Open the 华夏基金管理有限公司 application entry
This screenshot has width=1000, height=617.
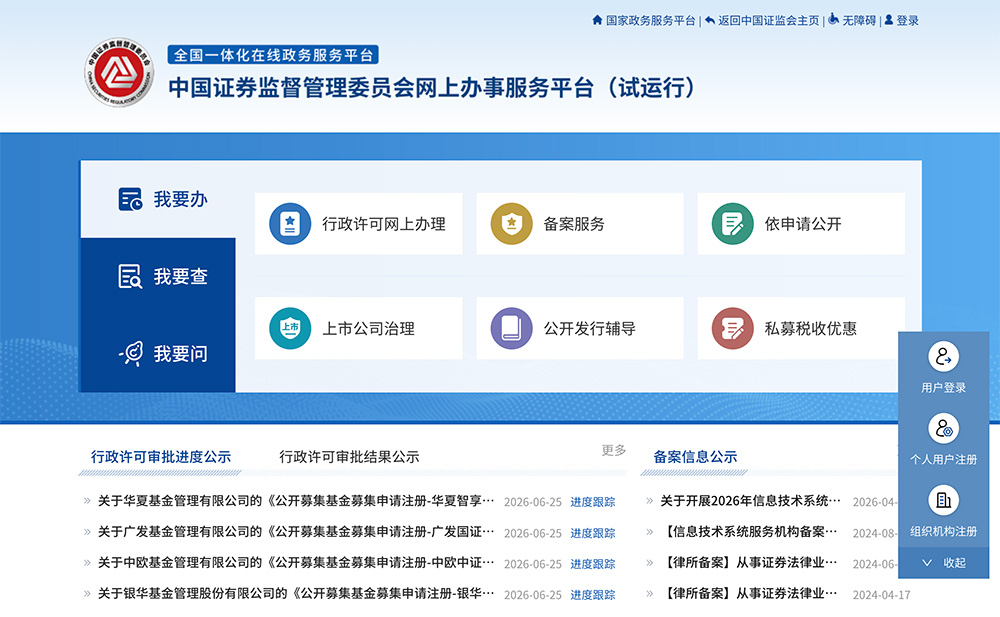coord(296,502)
